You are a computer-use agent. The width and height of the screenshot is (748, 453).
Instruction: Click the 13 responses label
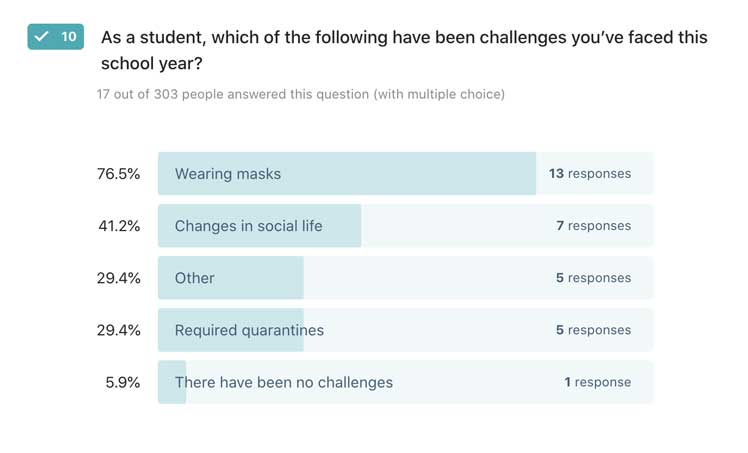coord(590,173)
